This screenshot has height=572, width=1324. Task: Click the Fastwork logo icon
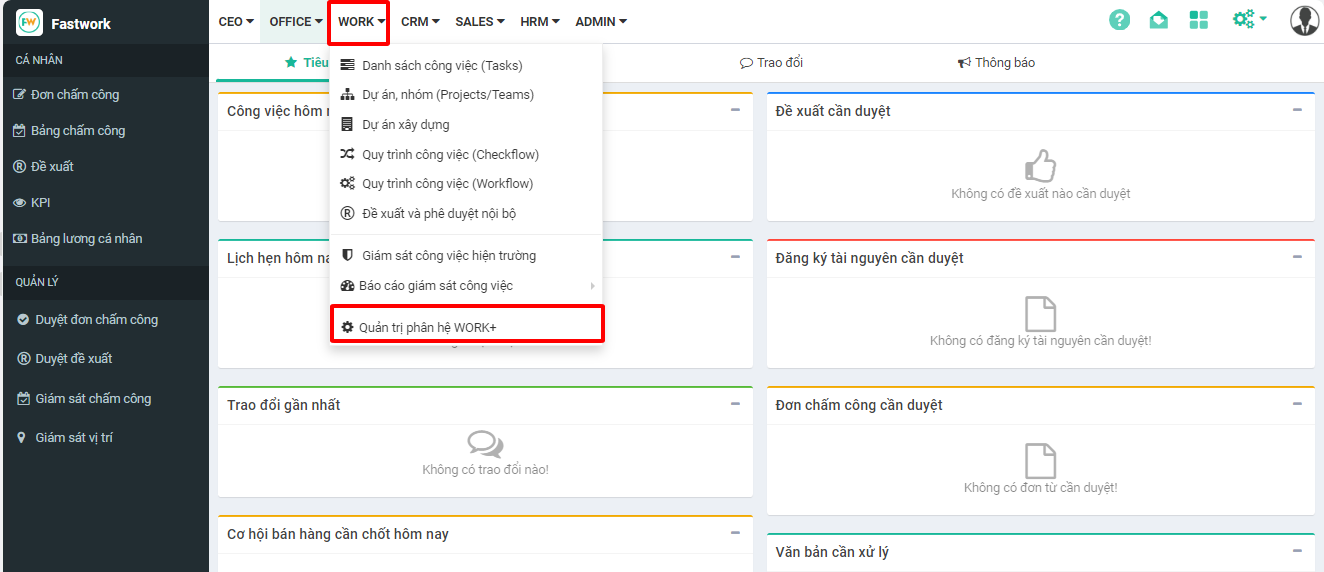coord(29,22)
